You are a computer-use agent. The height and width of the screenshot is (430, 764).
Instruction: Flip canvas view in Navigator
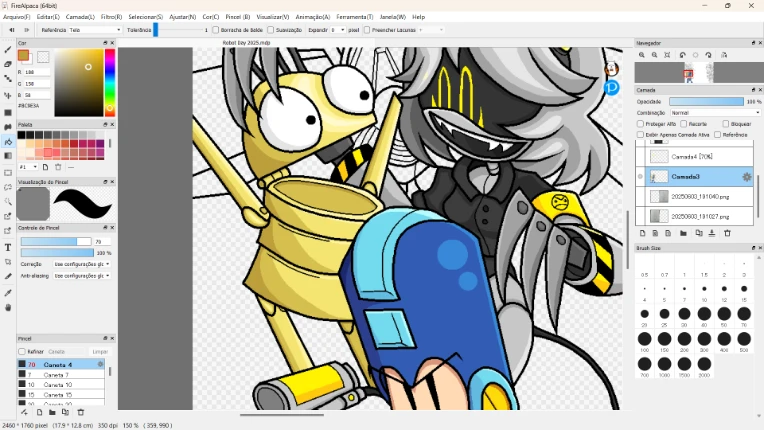[724, 55]
